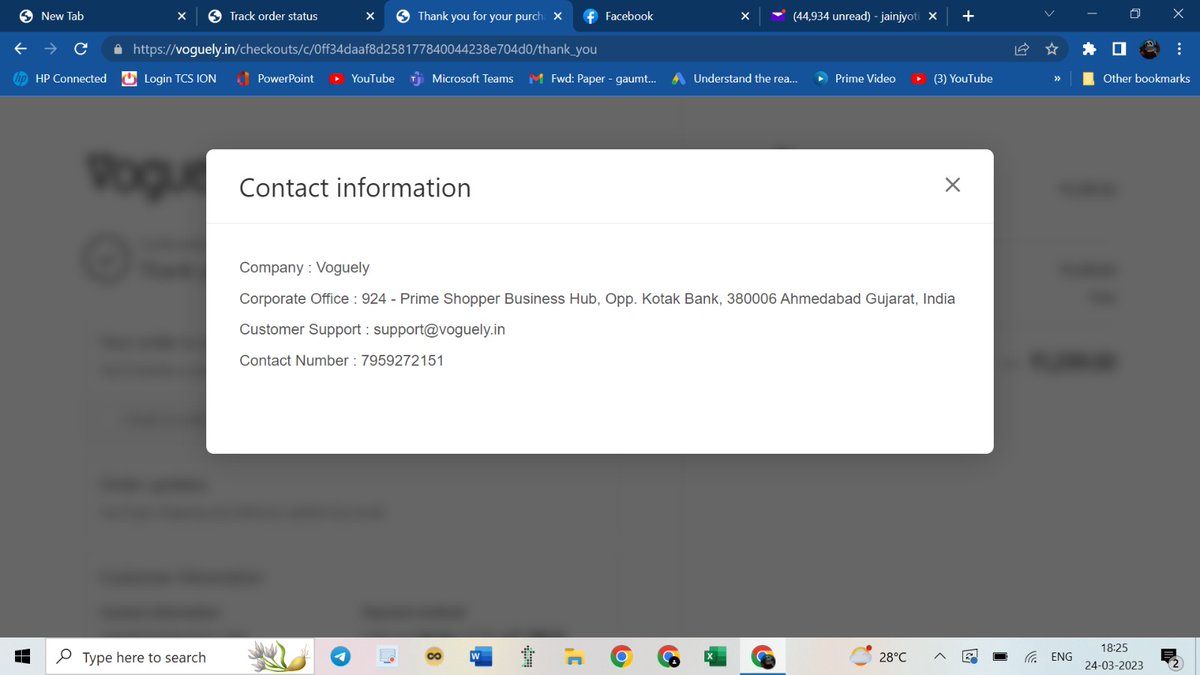View site information lock icon
This screenshot has height=675, width=1200.
click(x=118, y=48)
